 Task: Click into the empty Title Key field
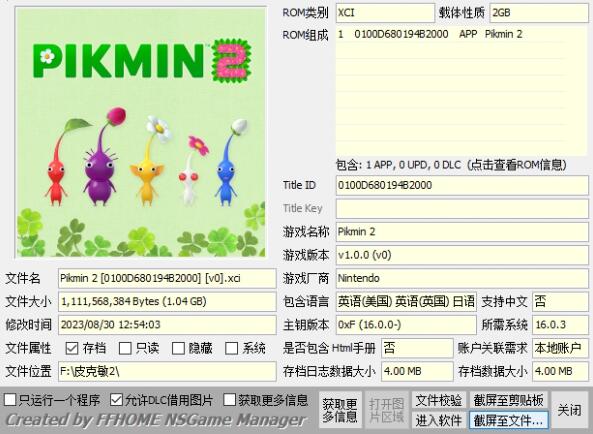462,208
